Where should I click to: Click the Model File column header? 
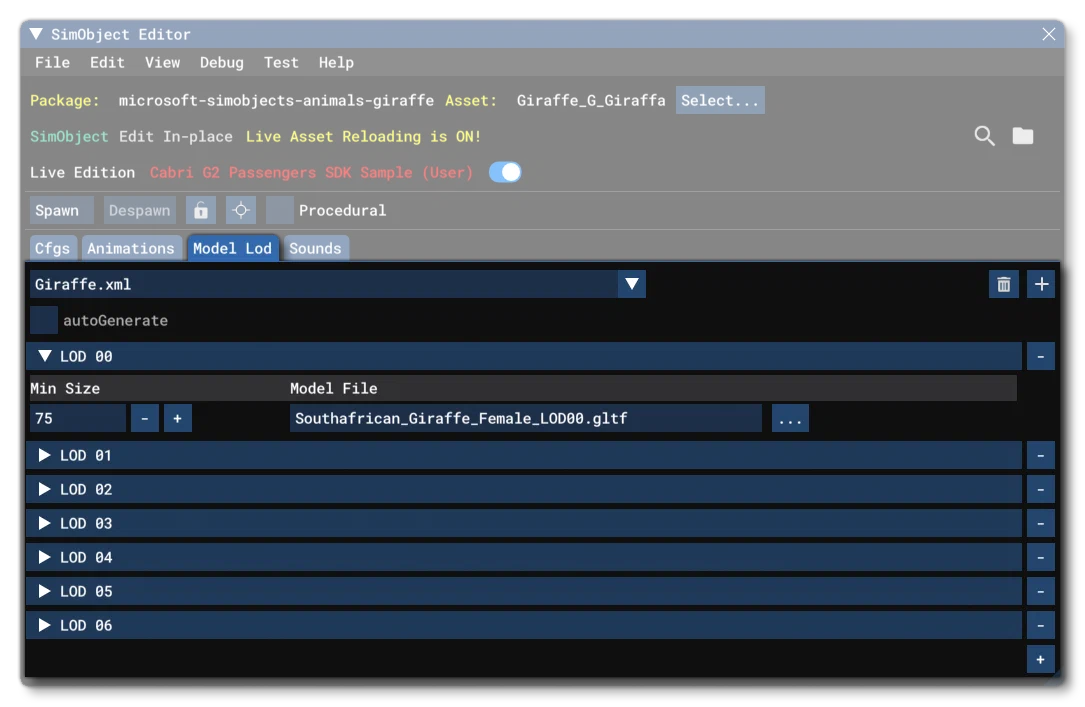[334, 389]
